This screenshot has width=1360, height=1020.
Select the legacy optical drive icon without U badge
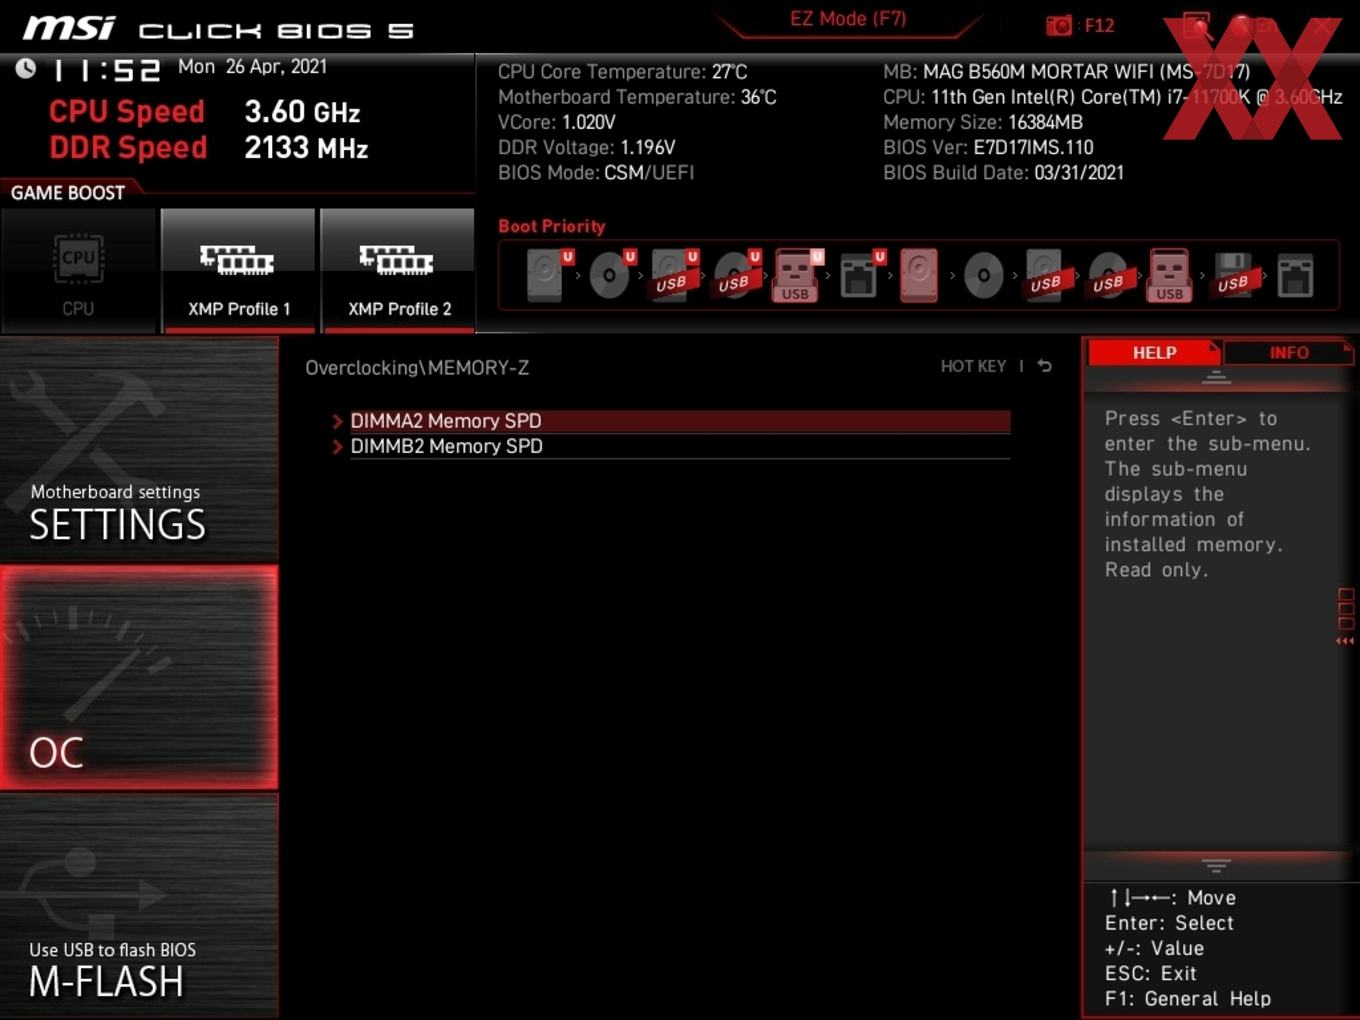click(x=983, y=275)
